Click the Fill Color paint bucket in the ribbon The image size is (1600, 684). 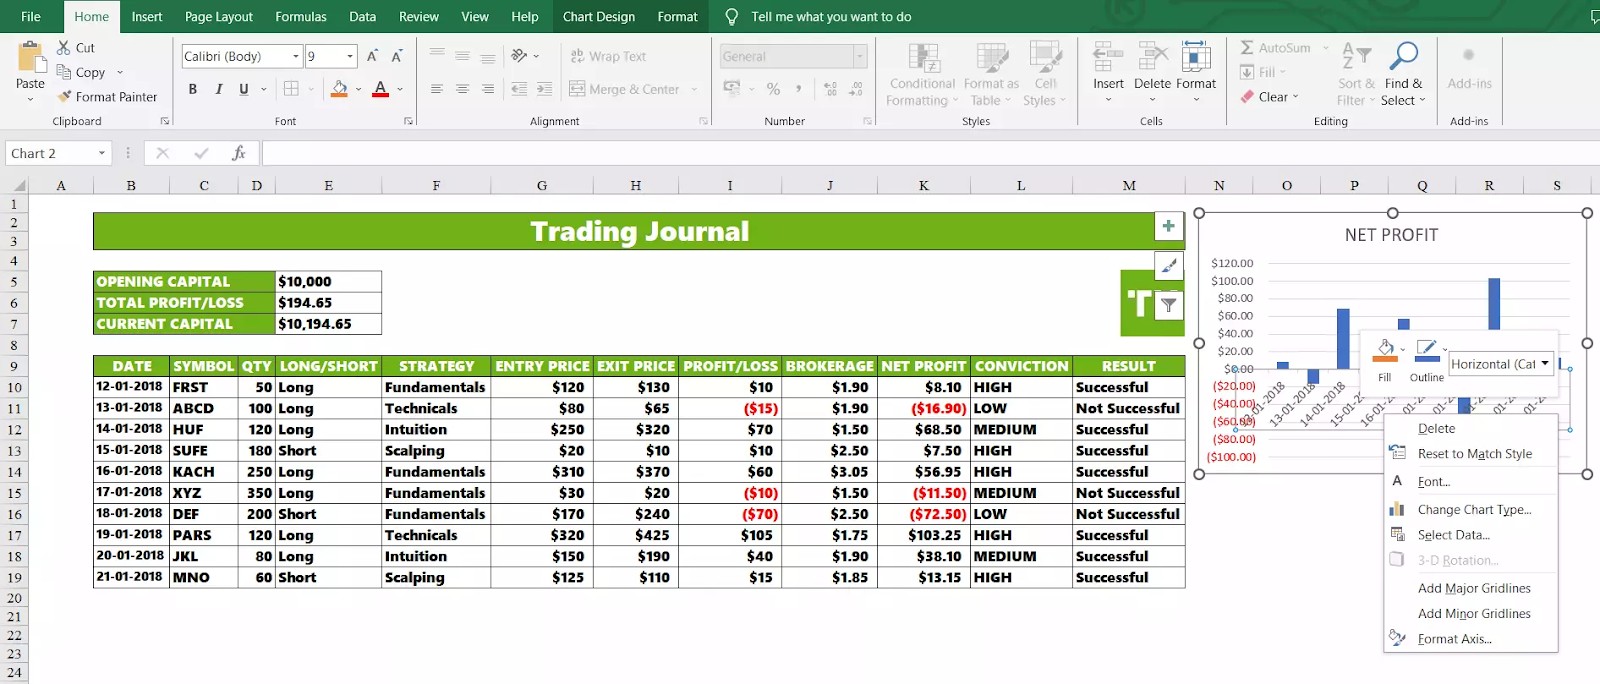[339, 89]
